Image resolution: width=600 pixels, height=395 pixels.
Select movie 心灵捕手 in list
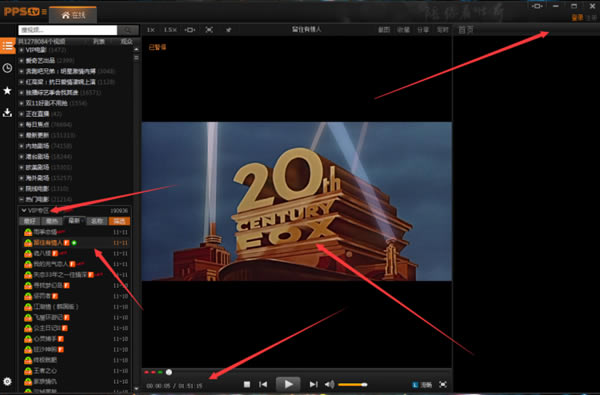[x=75, y=339]
